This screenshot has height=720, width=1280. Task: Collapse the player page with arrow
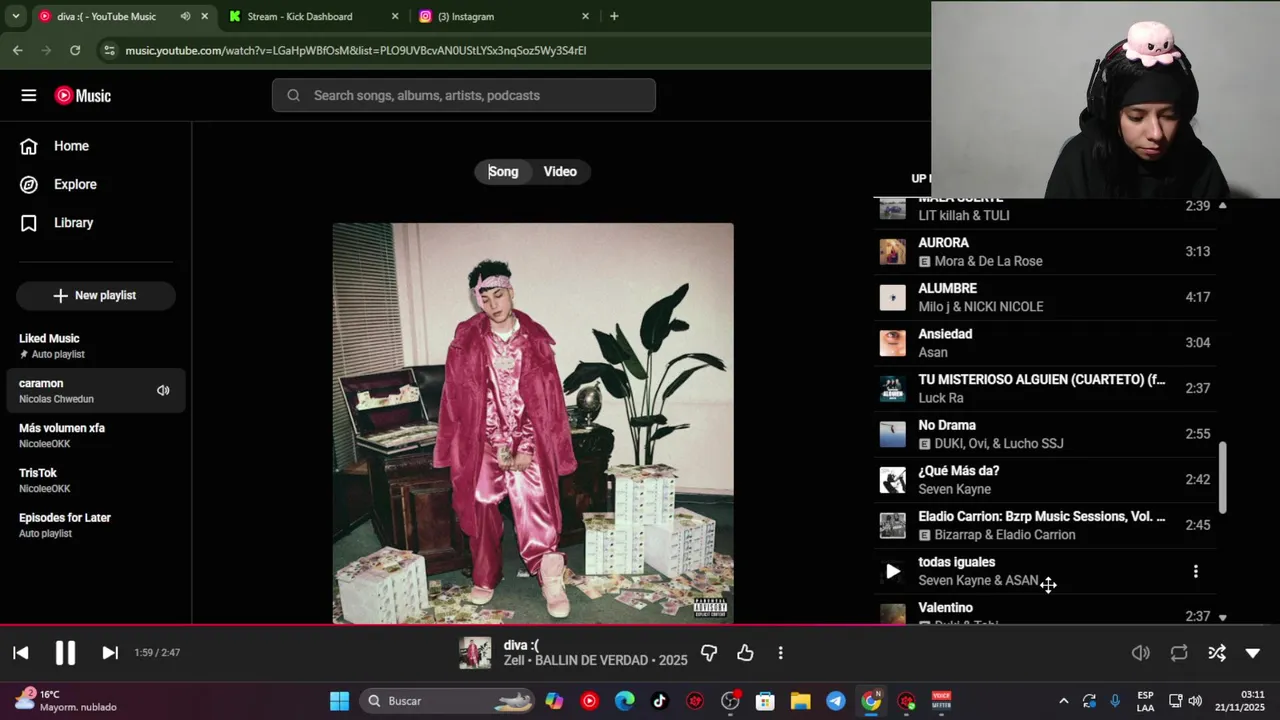[x=1253, y=653]
